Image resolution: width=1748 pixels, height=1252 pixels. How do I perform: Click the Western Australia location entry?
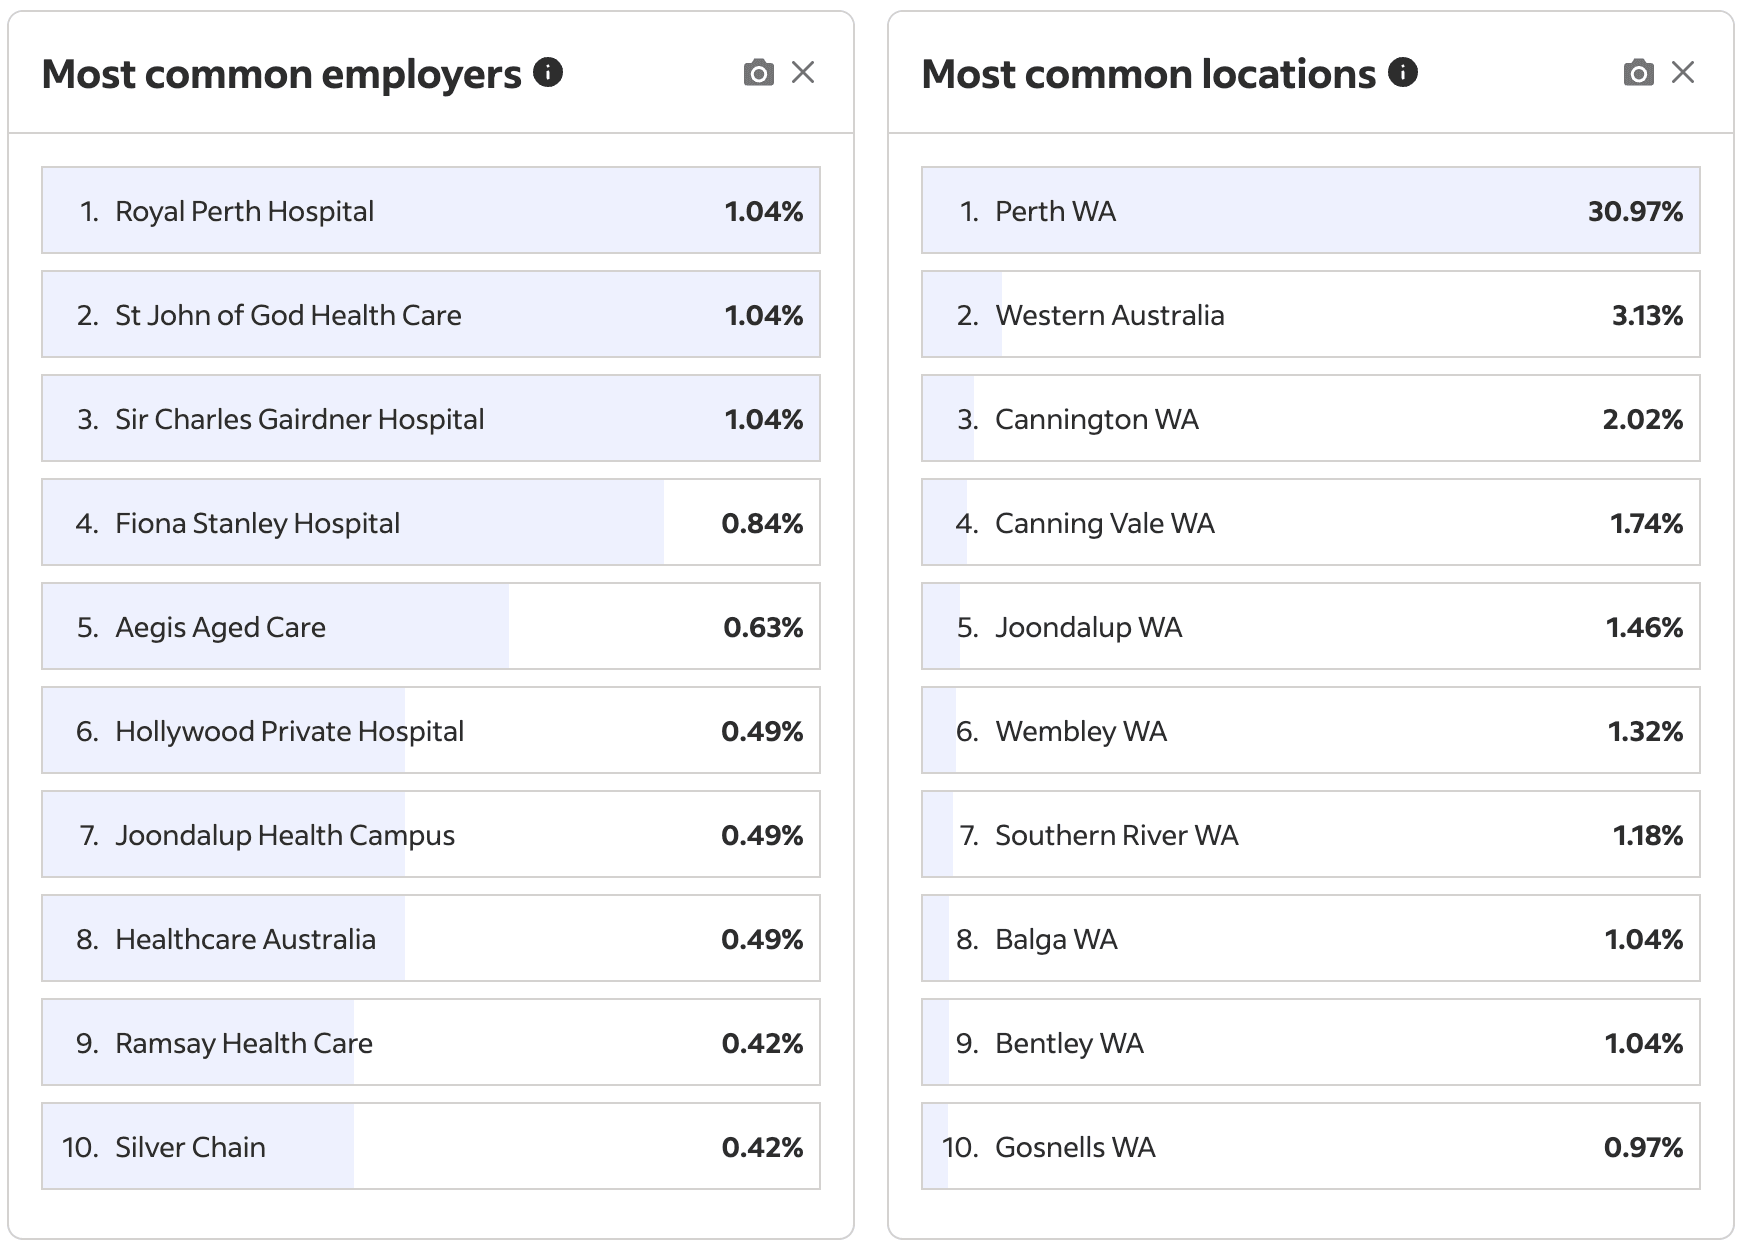coord(1310,315)
